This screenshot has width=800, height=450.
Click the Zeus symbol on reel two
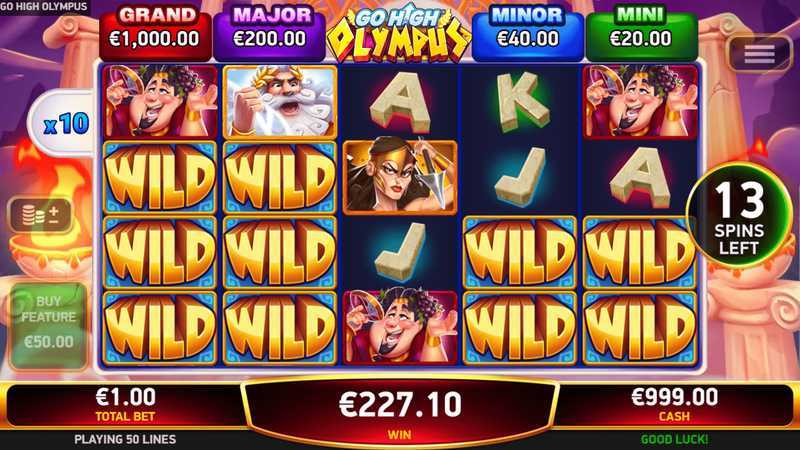(280, 102)
